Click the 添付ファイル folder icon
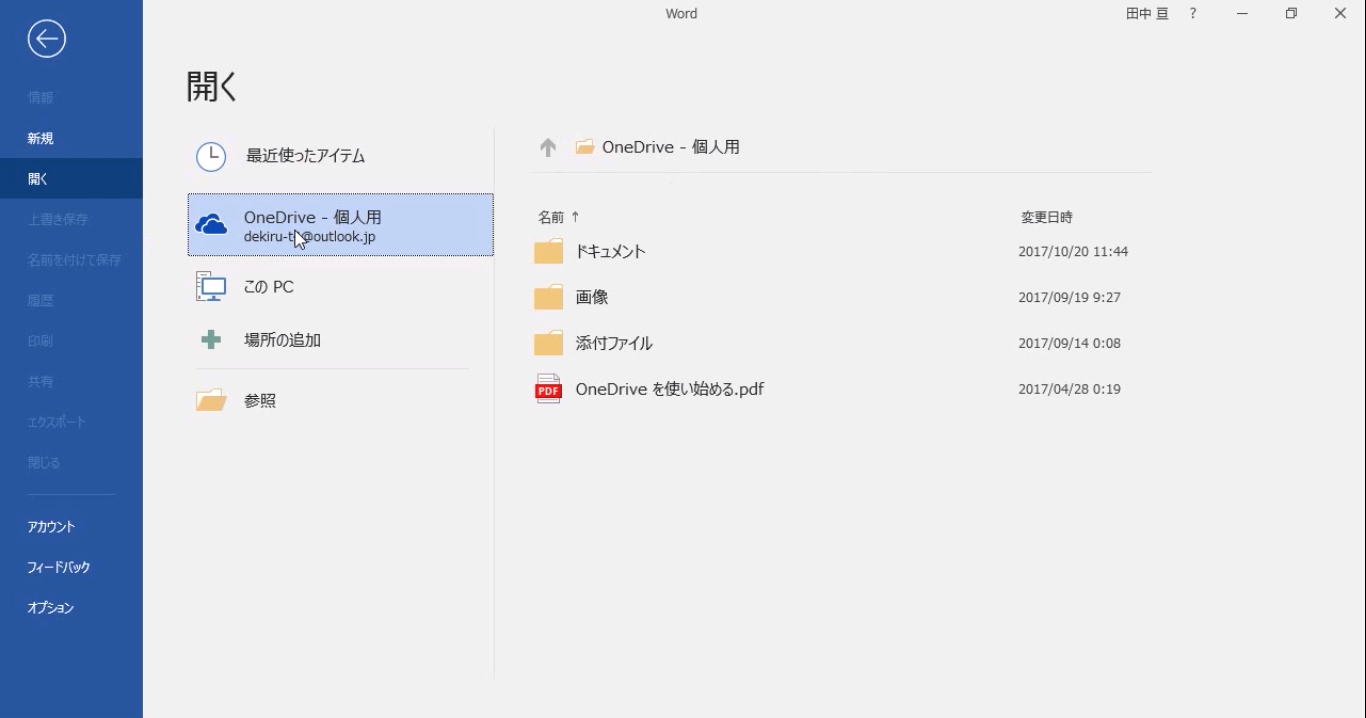The height and width of the screenshot is (718, 1366). [548, 344]
